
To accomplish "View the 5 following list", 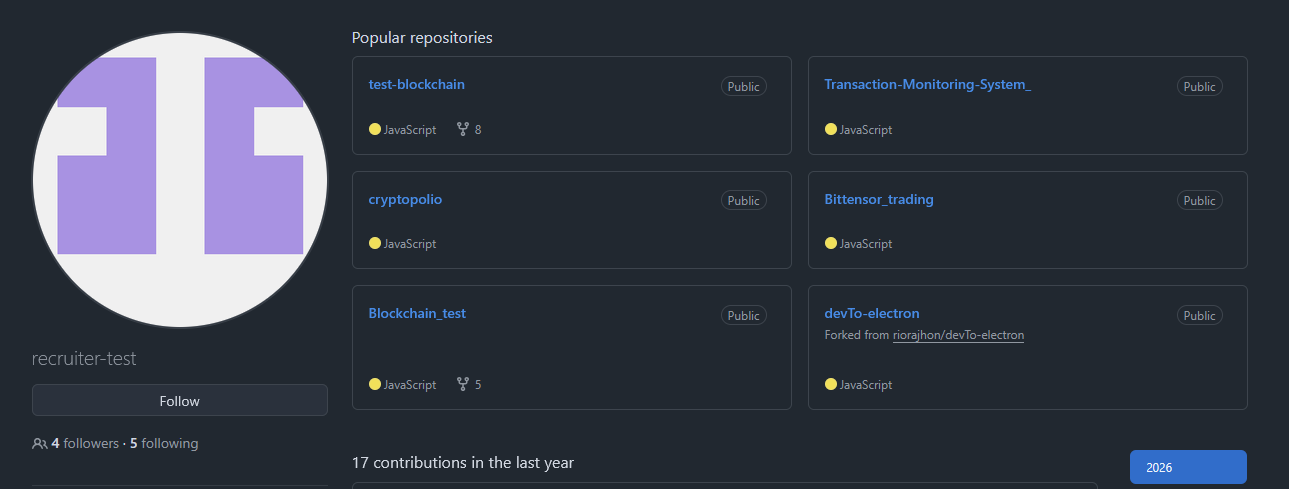I will 164,443.
